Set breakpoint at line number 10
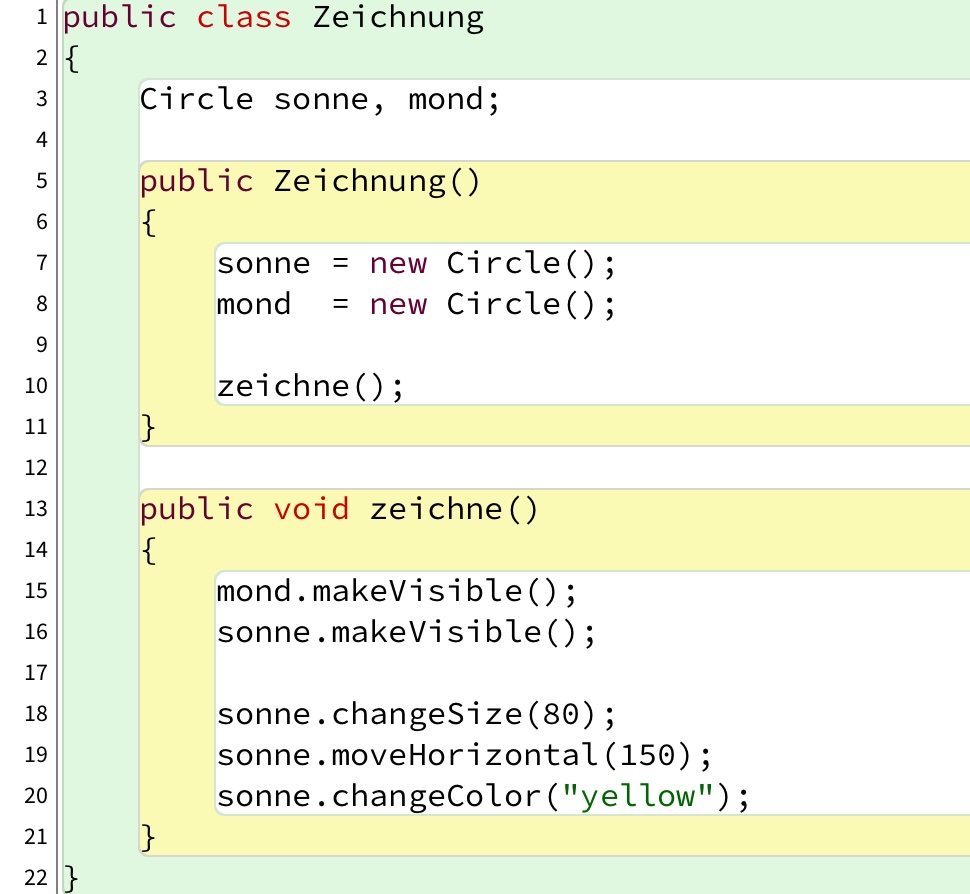 pos(36,387)
